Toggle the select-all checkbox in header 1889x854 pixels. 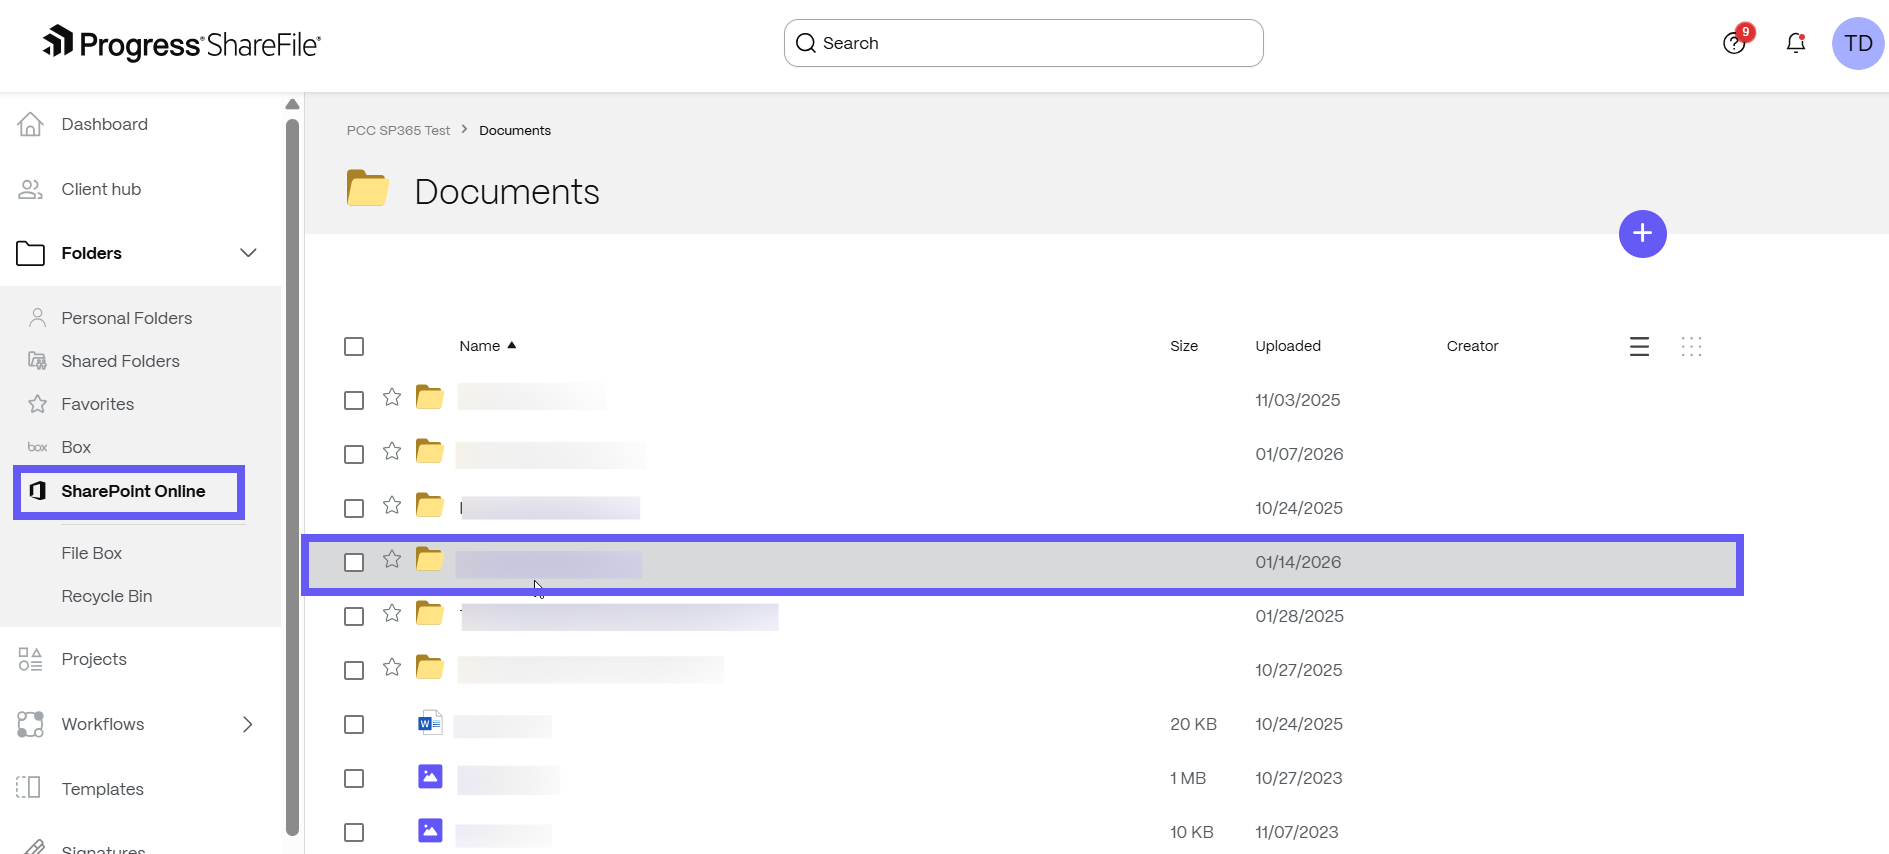354,347
